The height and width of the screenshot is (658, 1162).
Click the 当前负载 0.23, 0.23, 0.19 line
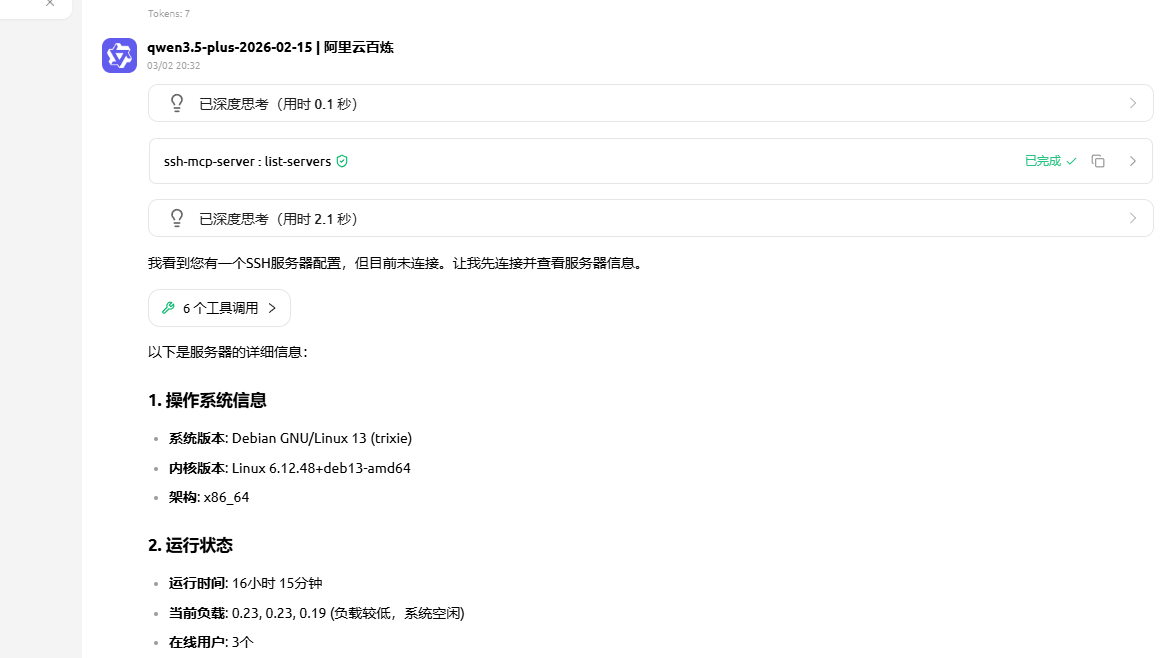[x=316, y=613]
